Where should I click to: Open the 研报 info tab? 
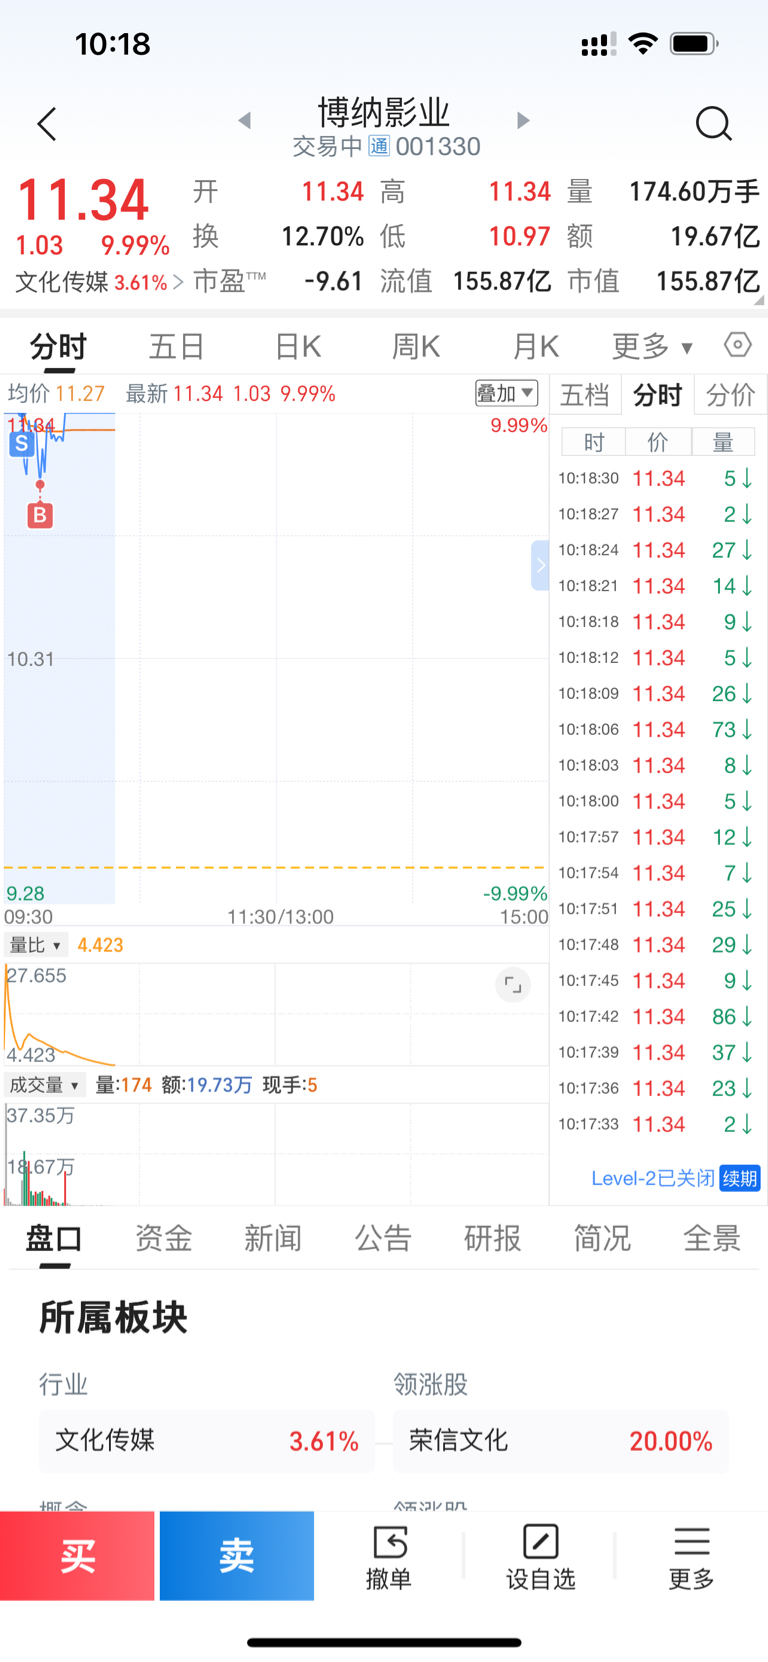[x=492, y=1239]
